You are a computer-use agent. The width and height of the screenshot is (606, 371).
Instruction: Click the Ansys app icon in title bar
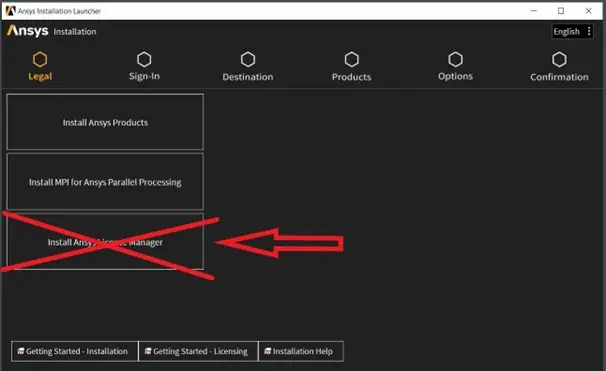pyautogui.click(x=10, y=11)
